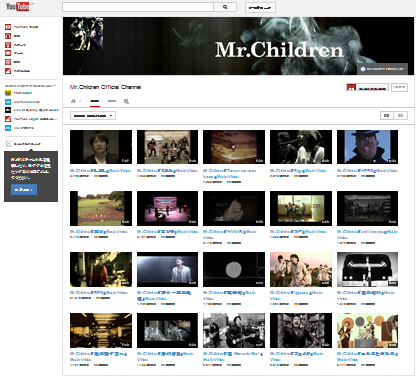Click the link overlay on channel banner
Screen dimensions: 416x379
pos(383,69)
